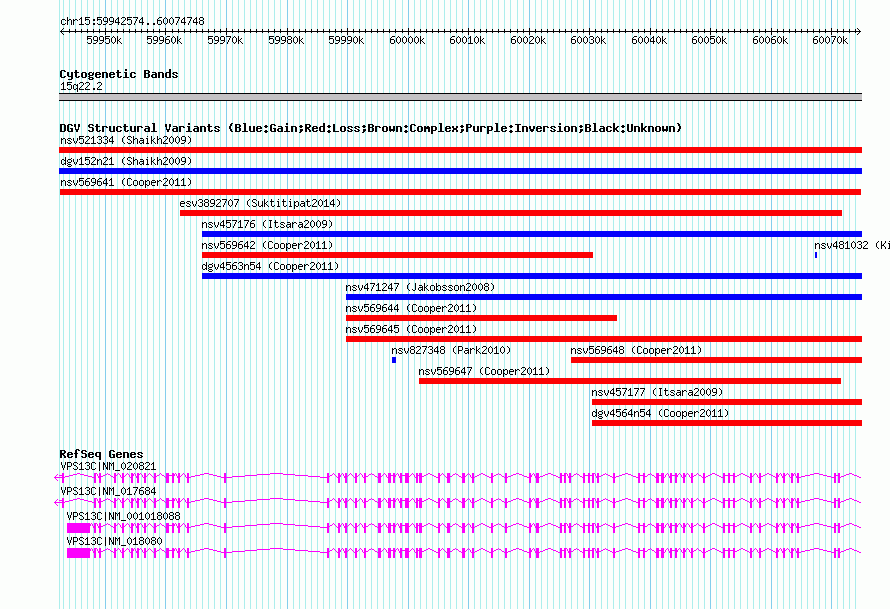Click the nsv569642 (Cooper2011) label
Viewport: 890px width, 609px height.
(267, 245)
